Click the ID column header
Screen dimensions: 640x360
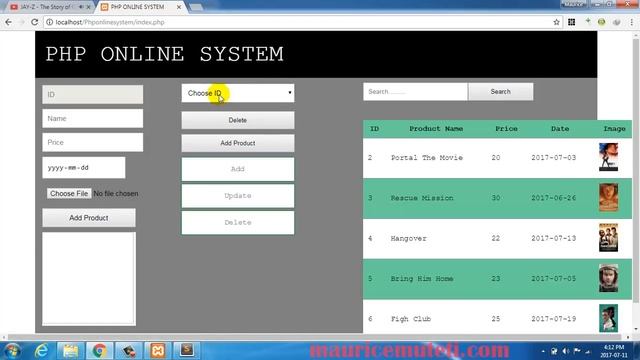point(374,129)
